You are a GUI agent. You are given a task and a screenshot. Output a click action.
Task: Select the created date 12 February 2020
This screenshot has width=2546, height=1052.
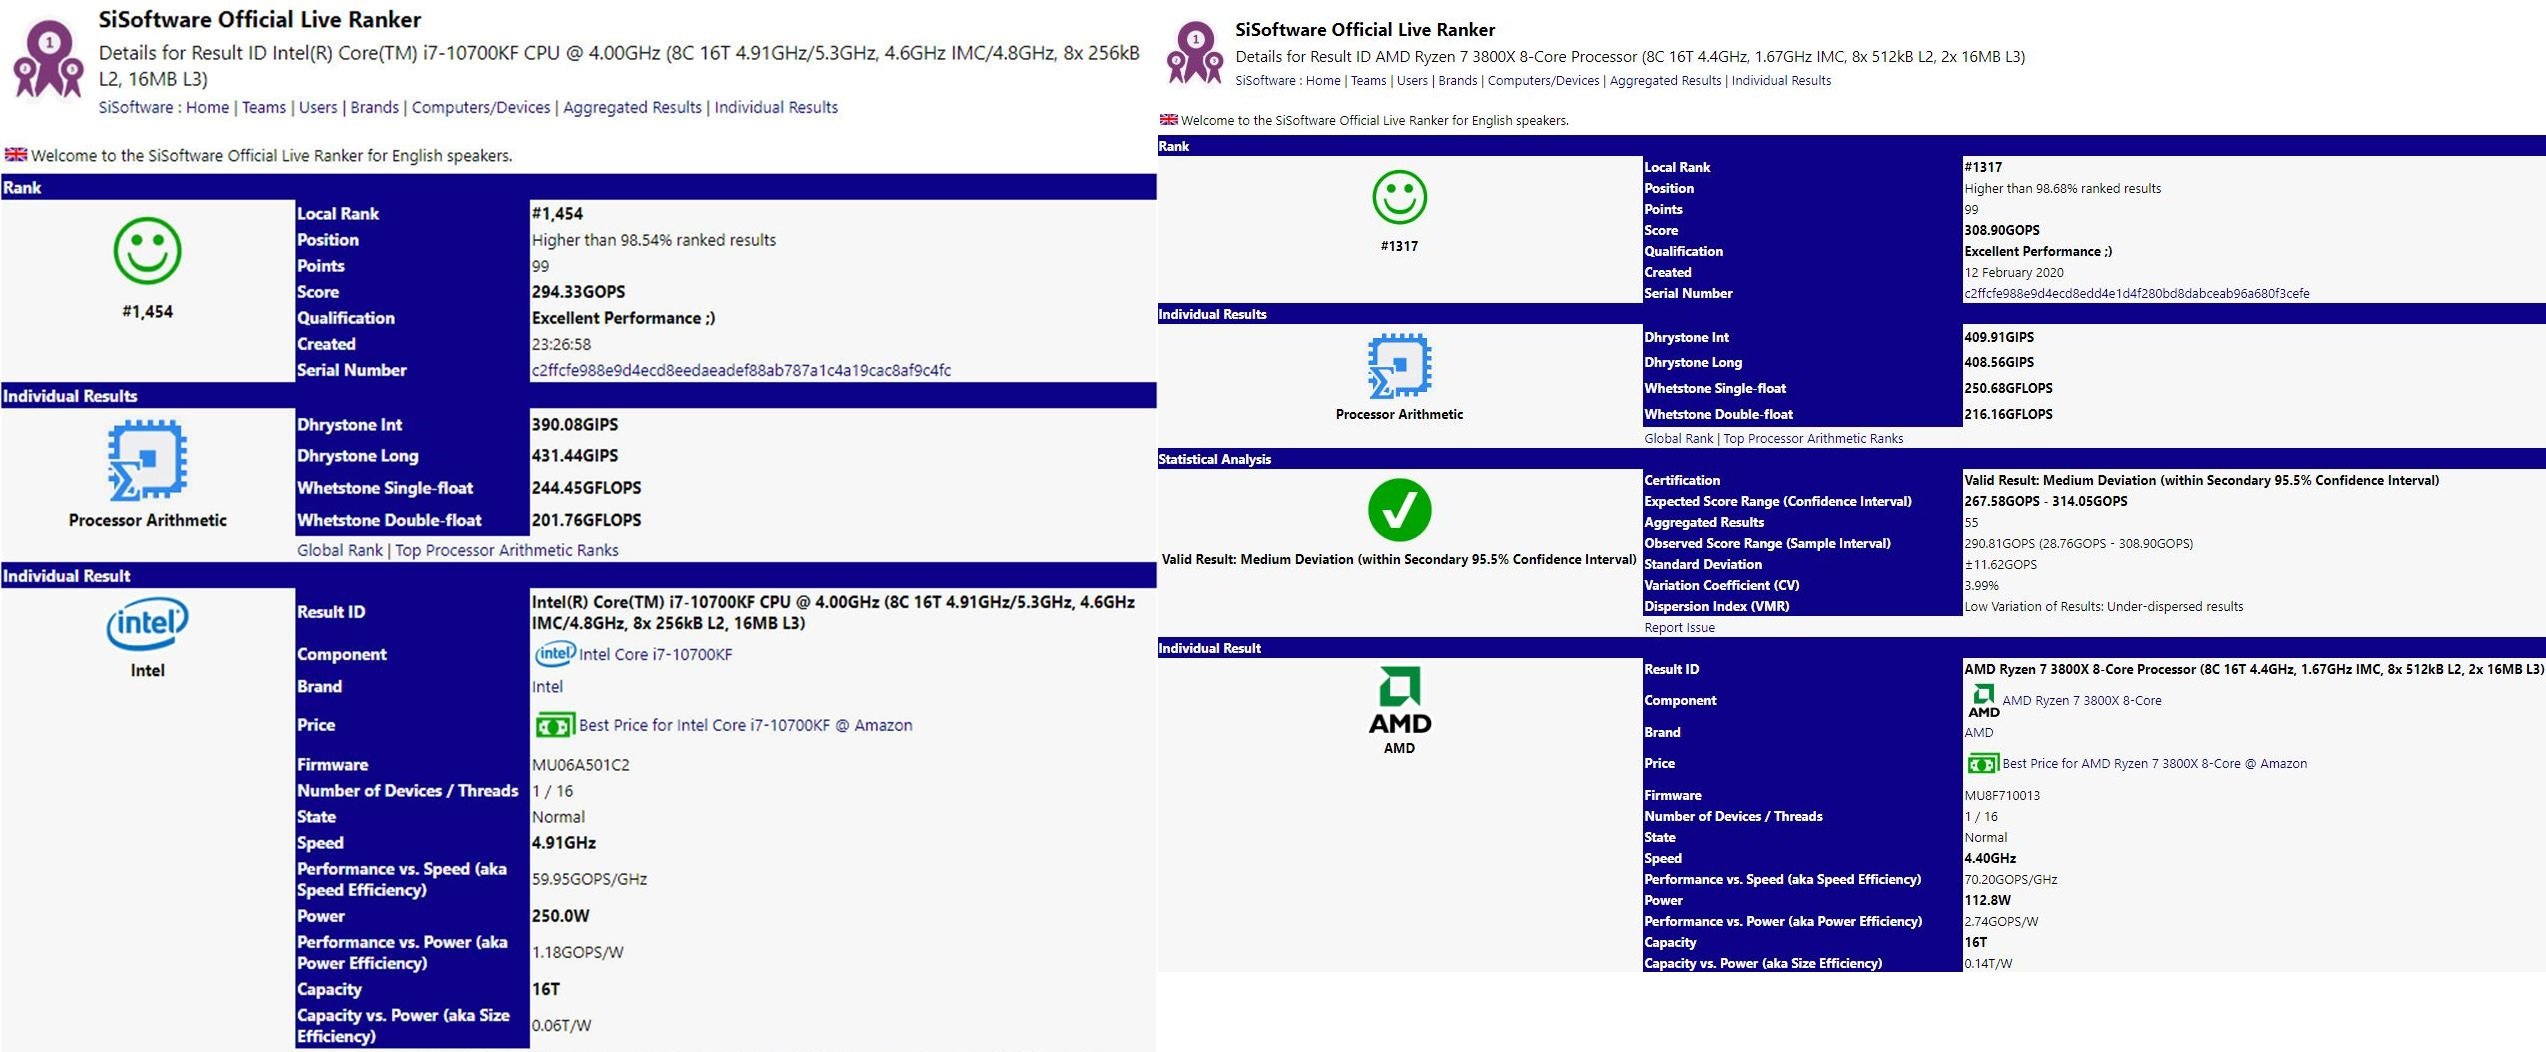pos(2014,273)
